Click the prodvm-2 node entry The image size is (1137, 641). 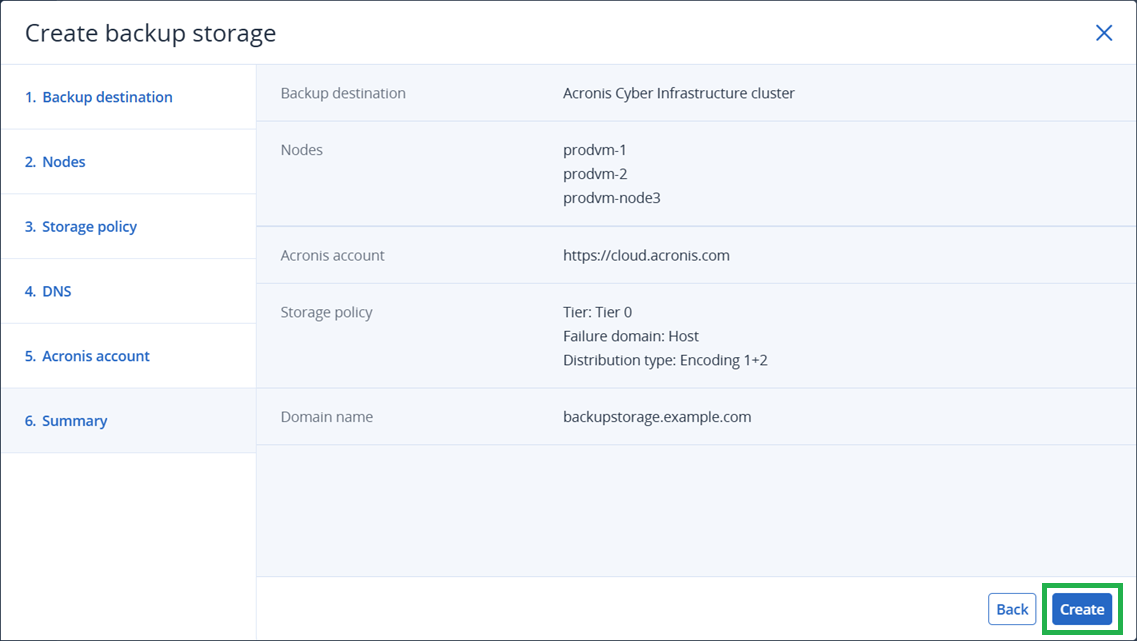pyautogui.click(x=595, y=174)
